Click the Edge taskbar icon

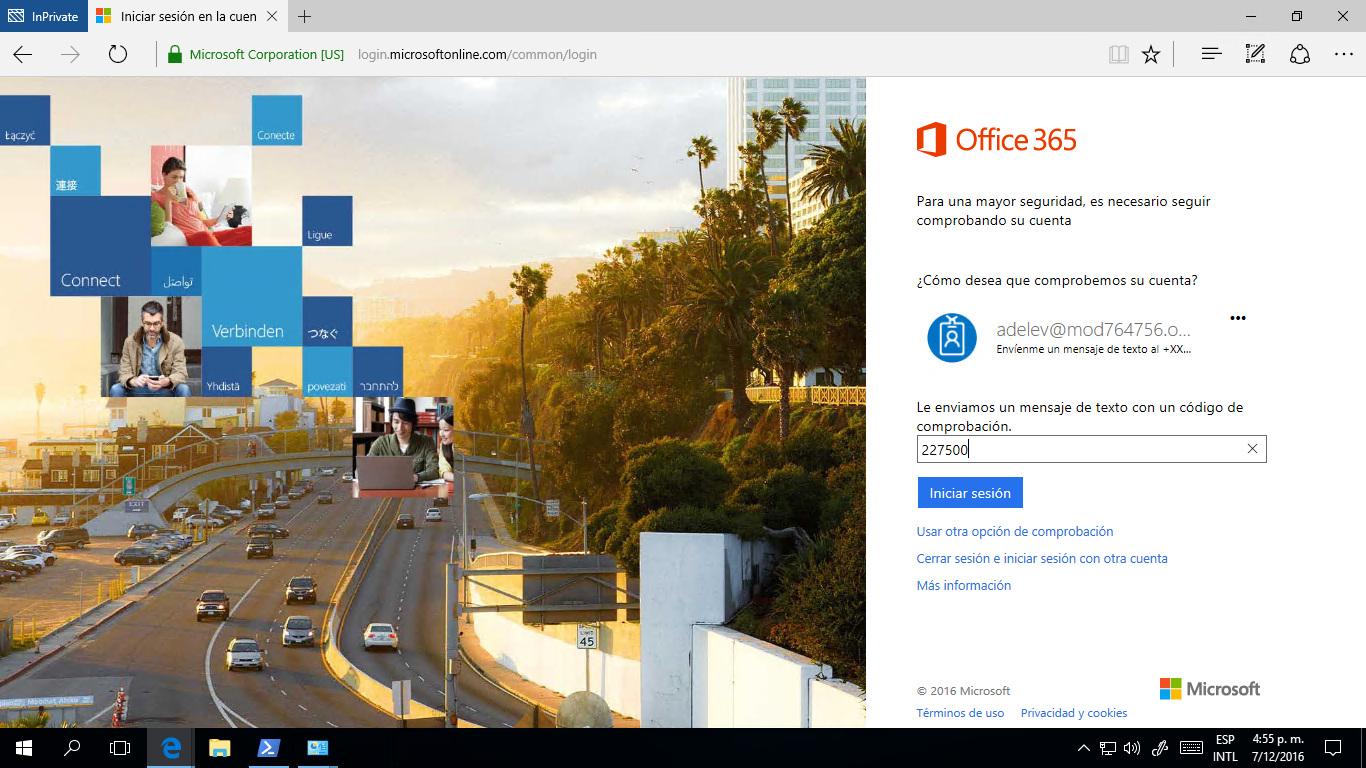coord(172,748)
